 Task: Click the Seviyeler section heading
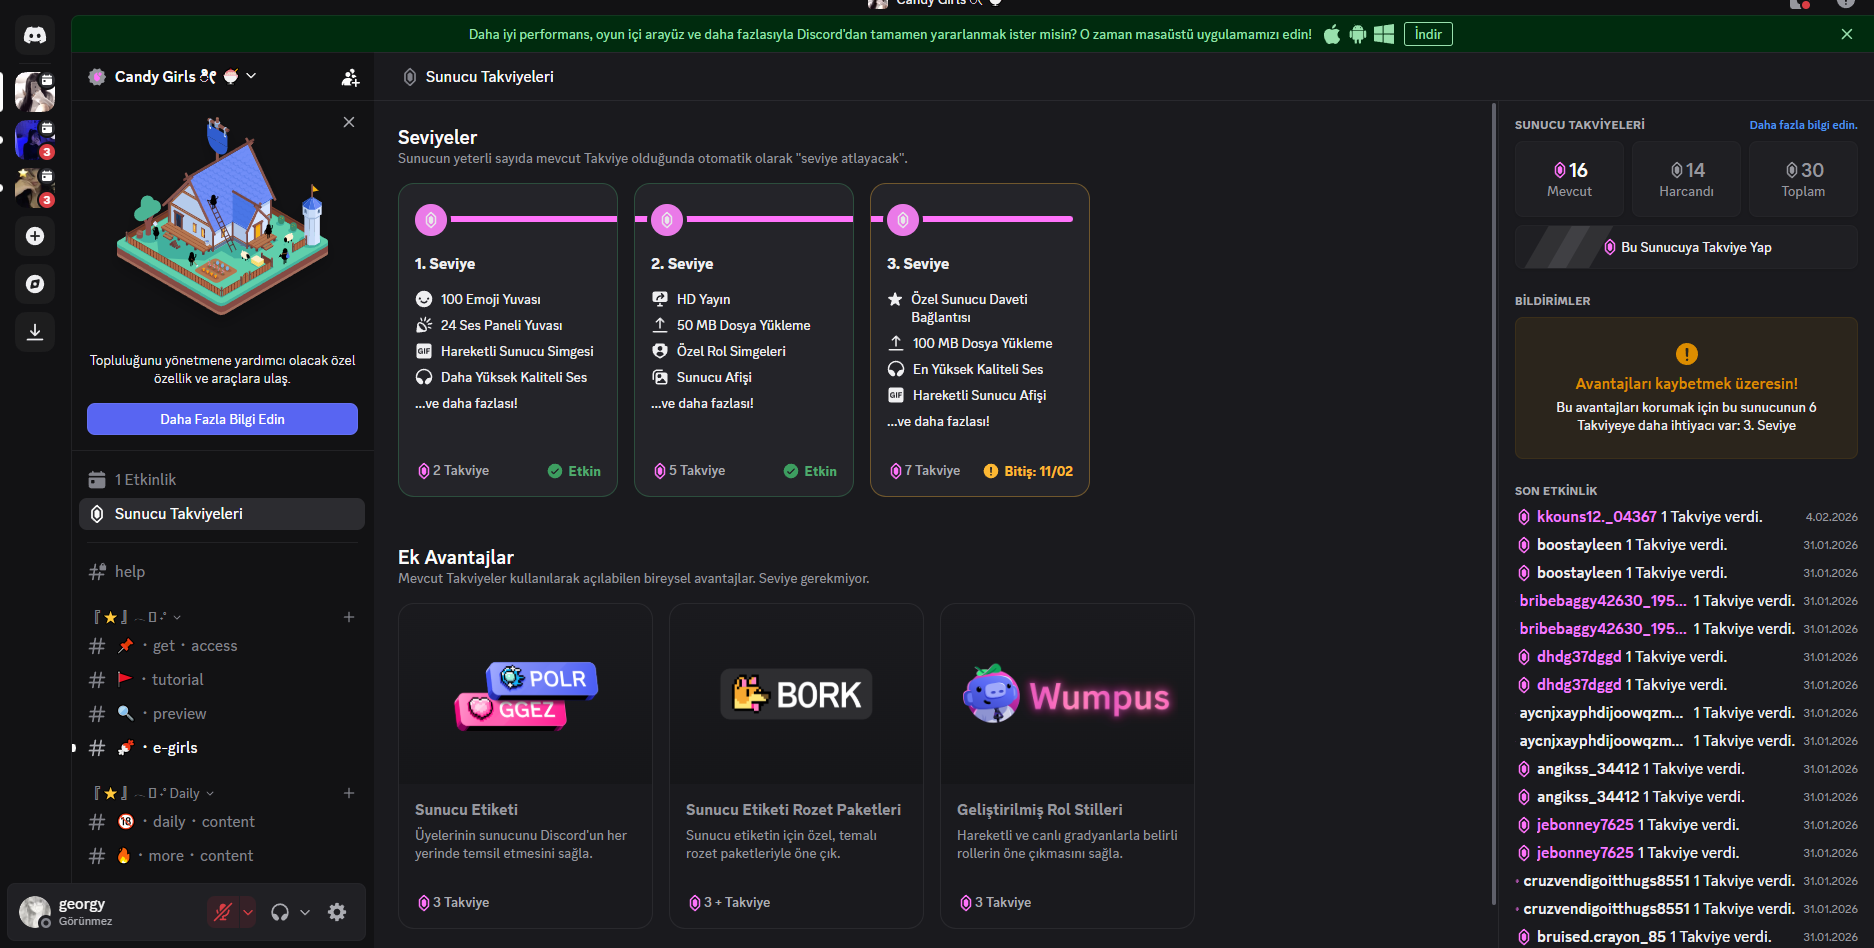tap(437, 137)
